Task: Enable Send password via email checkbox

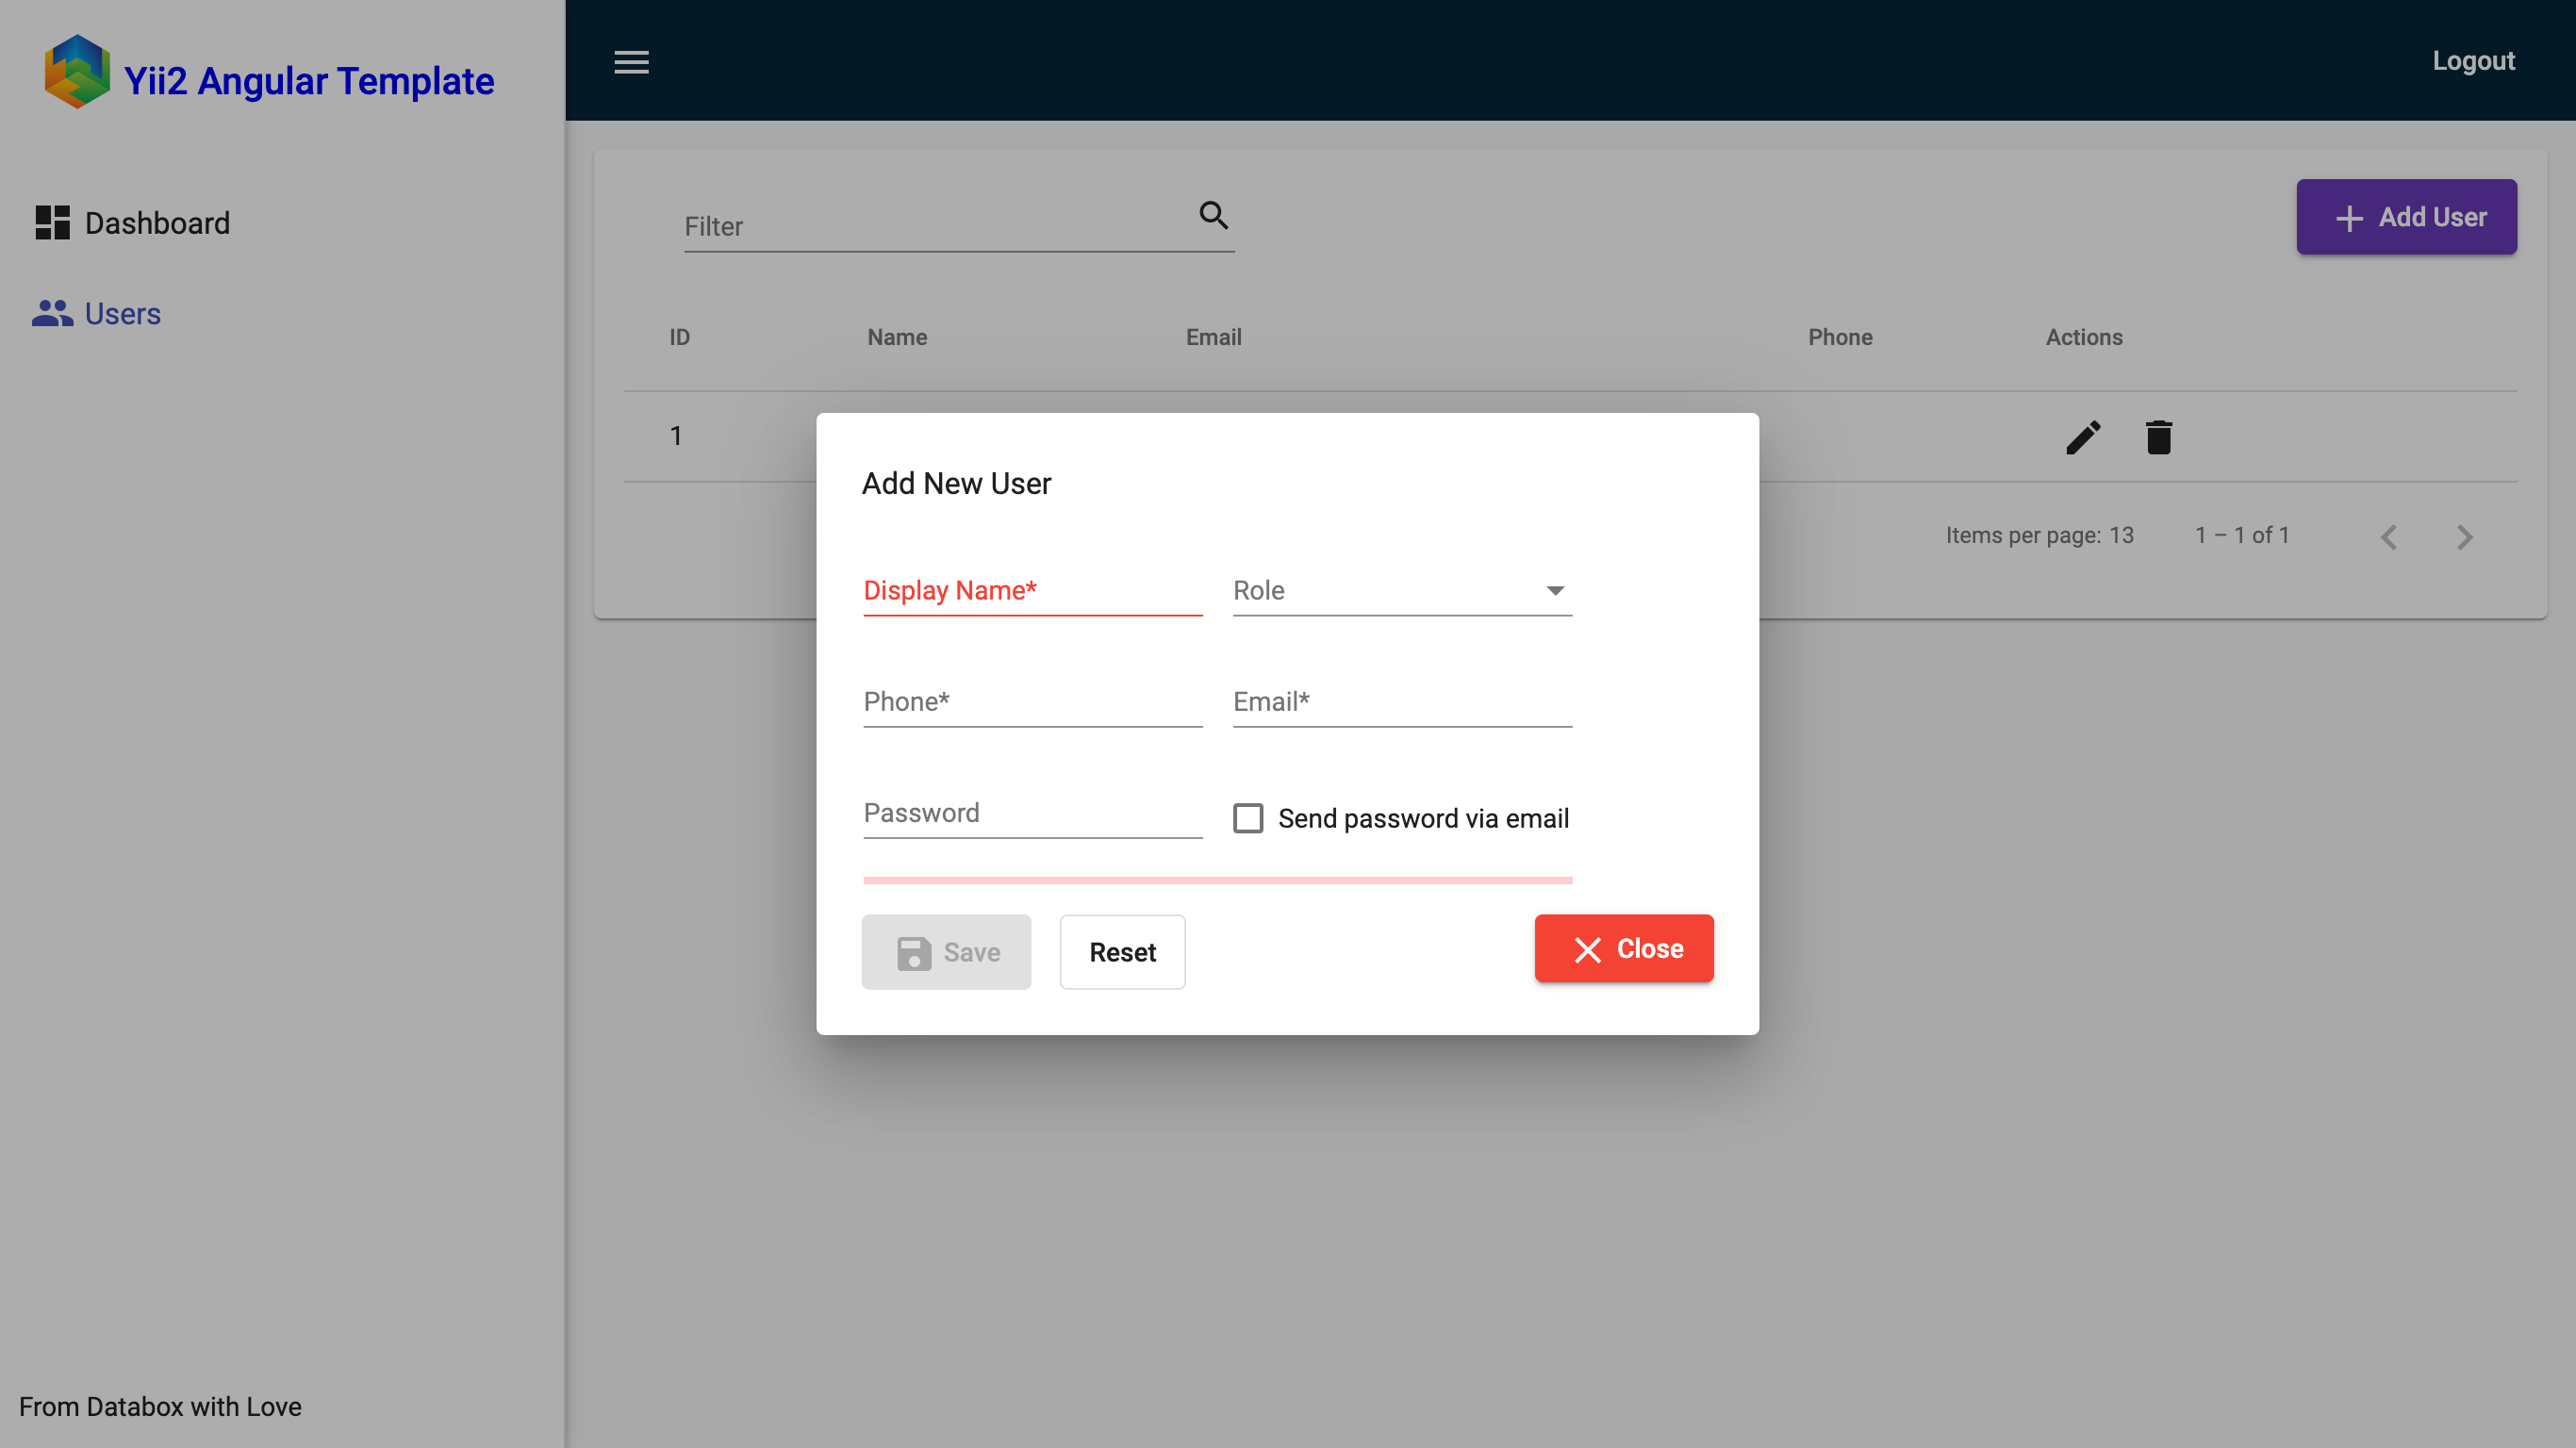Action: [x=1247, y=818]
